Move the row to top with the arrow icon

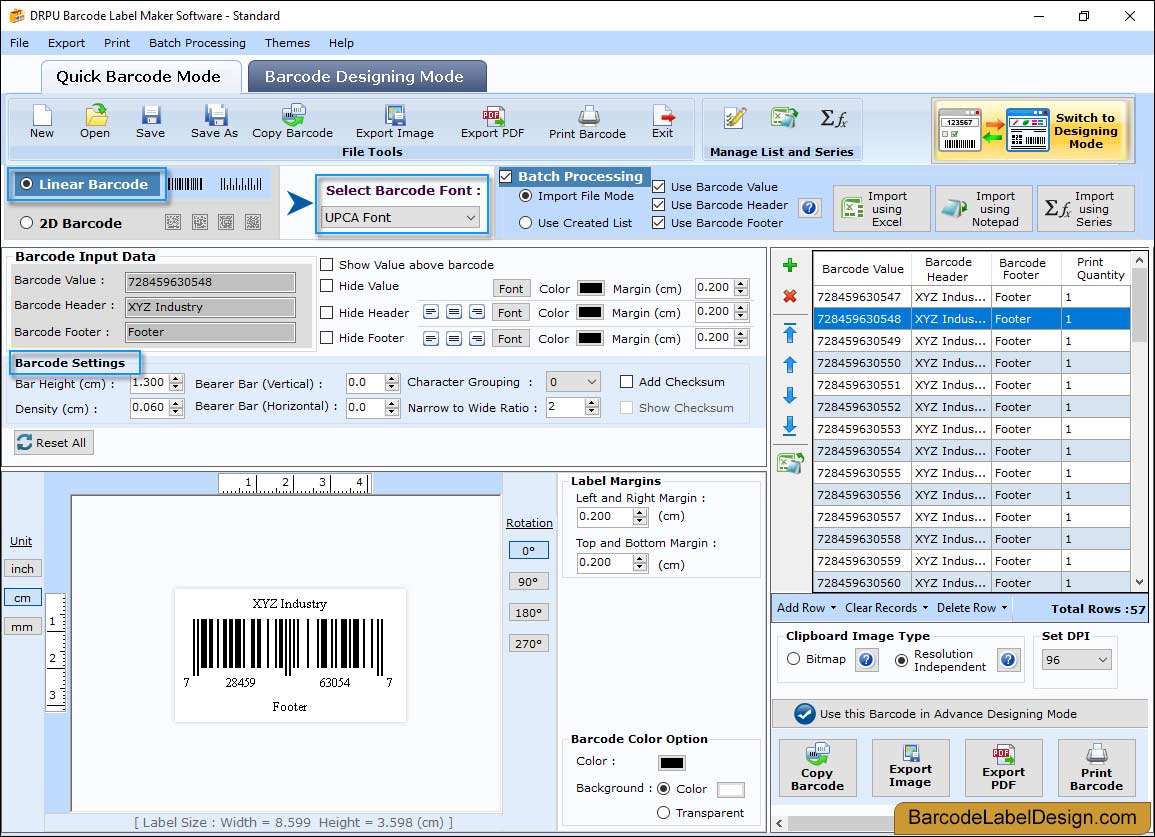(x=790, y=333)
